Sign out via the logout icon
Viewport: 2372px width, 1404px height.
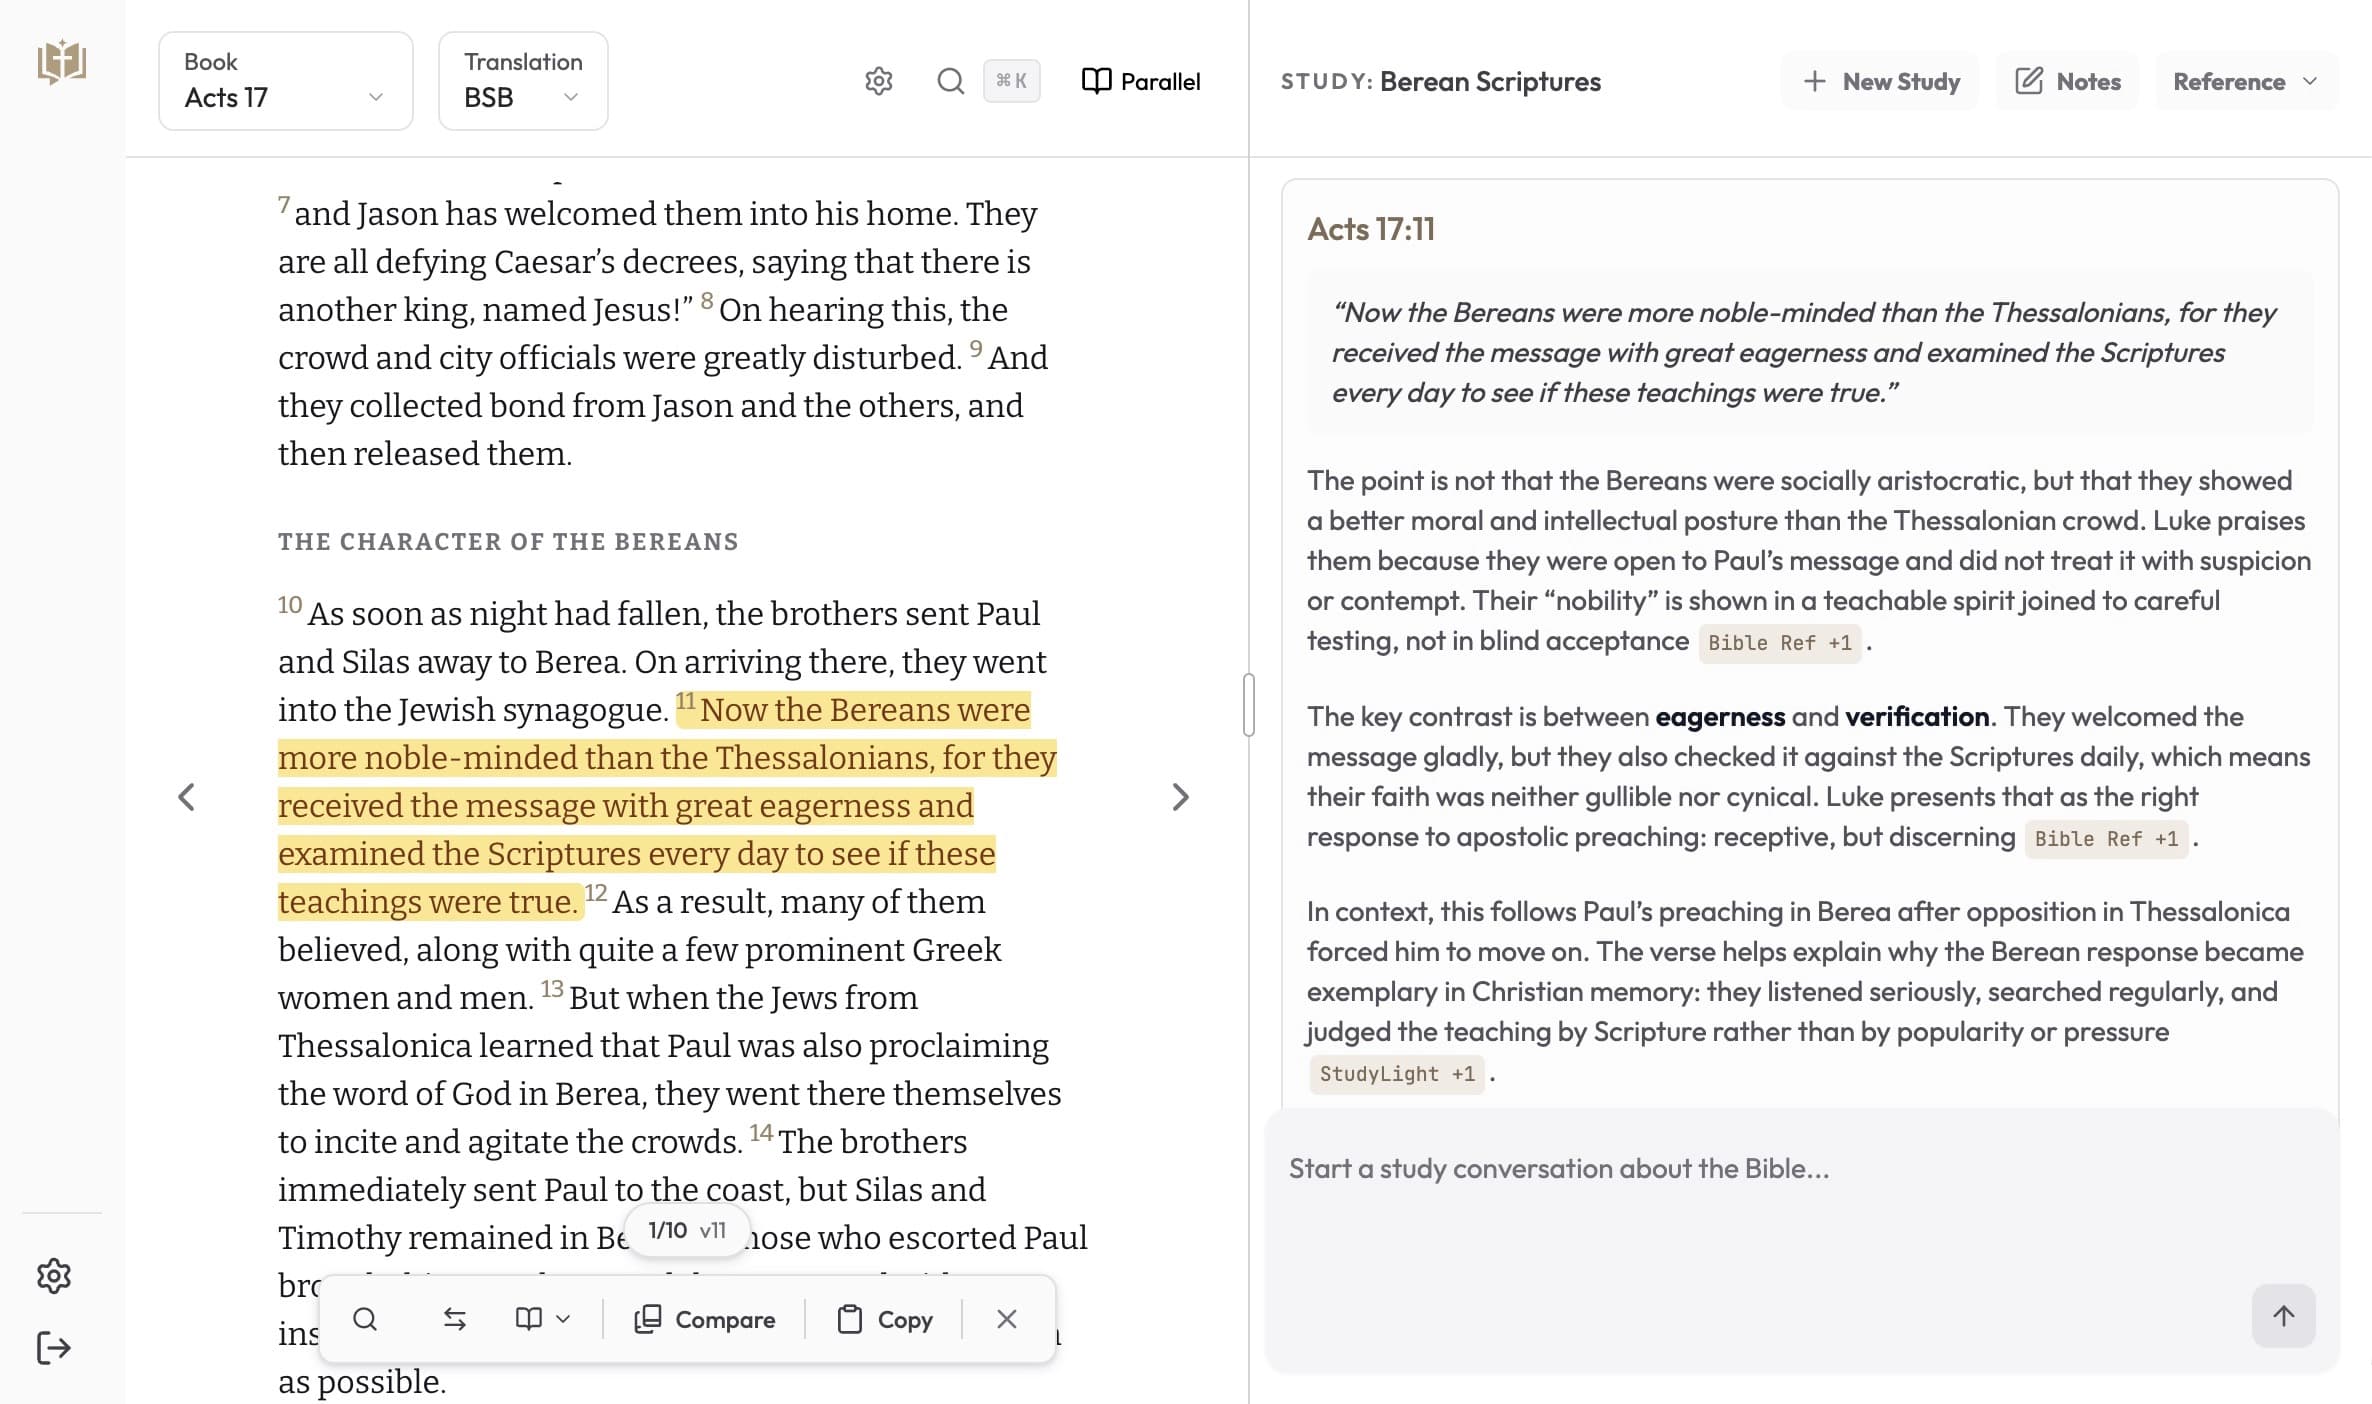tap(53, 1346)
